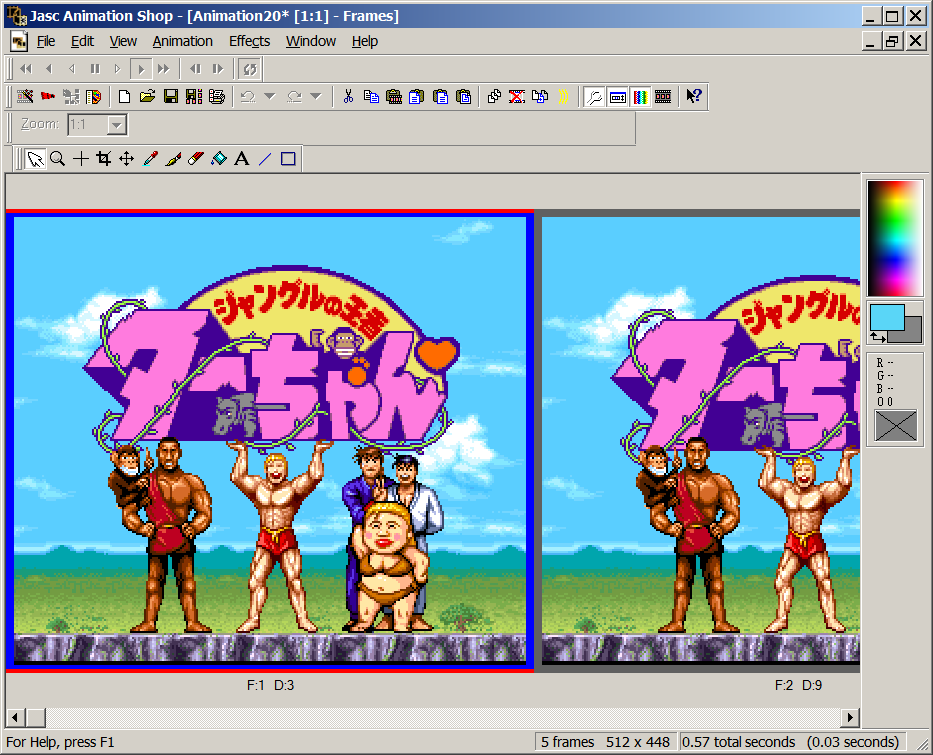Toggle the color palette rainbow button

coord(640,96)
